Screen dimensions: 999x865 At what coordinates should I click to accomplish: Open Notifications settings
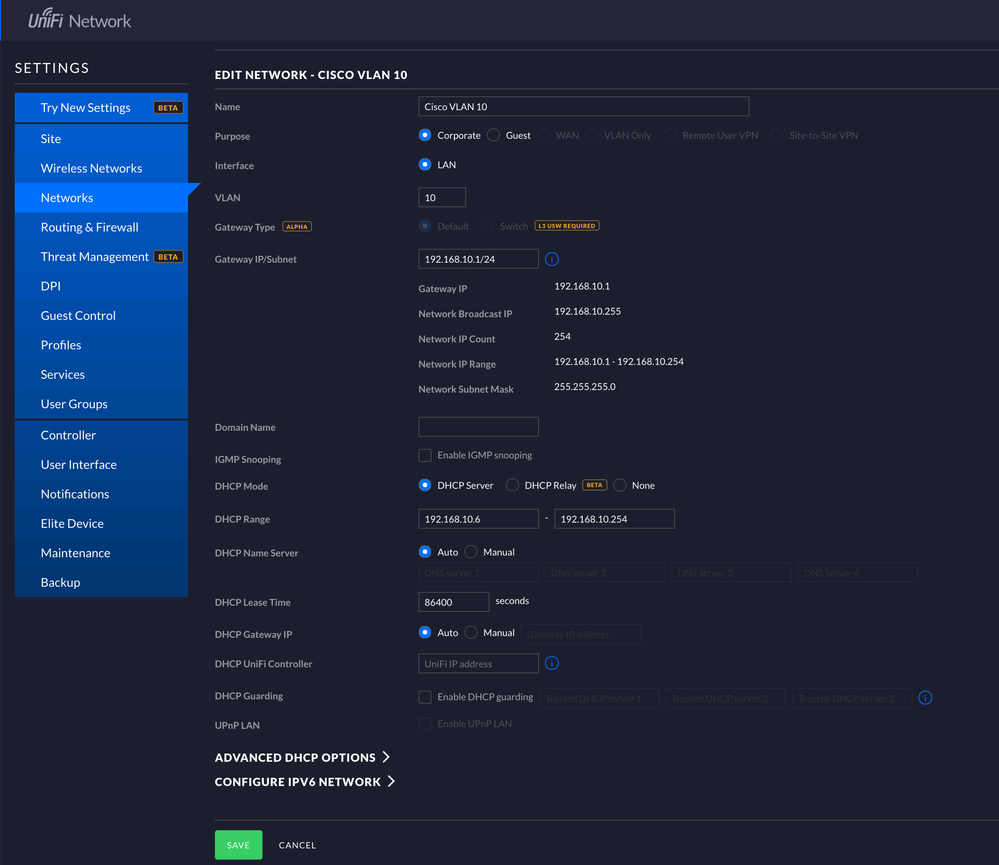[101, 494]
